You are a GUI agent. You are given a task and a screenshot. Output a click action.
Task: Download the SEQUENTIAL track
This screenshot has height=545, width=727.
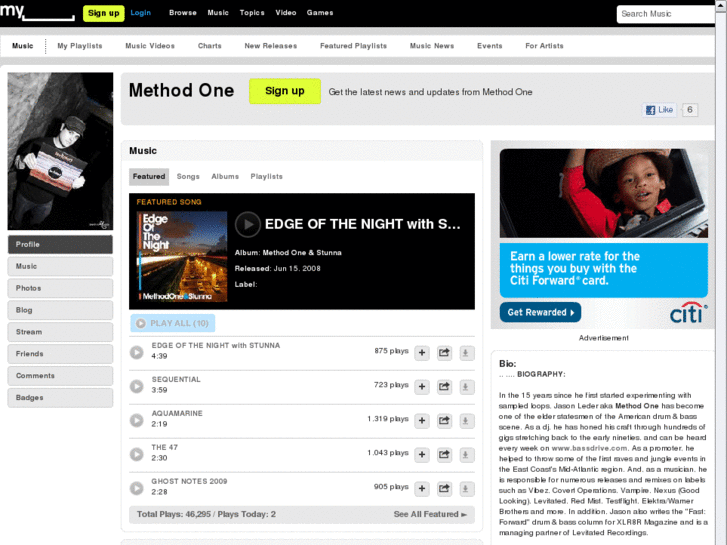click(466, 387)
